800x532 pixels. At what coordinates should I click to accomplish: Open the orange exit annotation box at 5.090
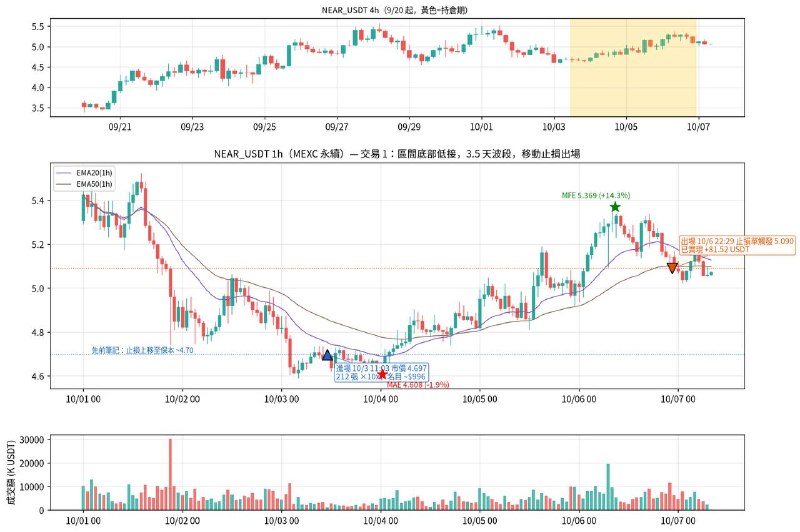click(737, 245)
